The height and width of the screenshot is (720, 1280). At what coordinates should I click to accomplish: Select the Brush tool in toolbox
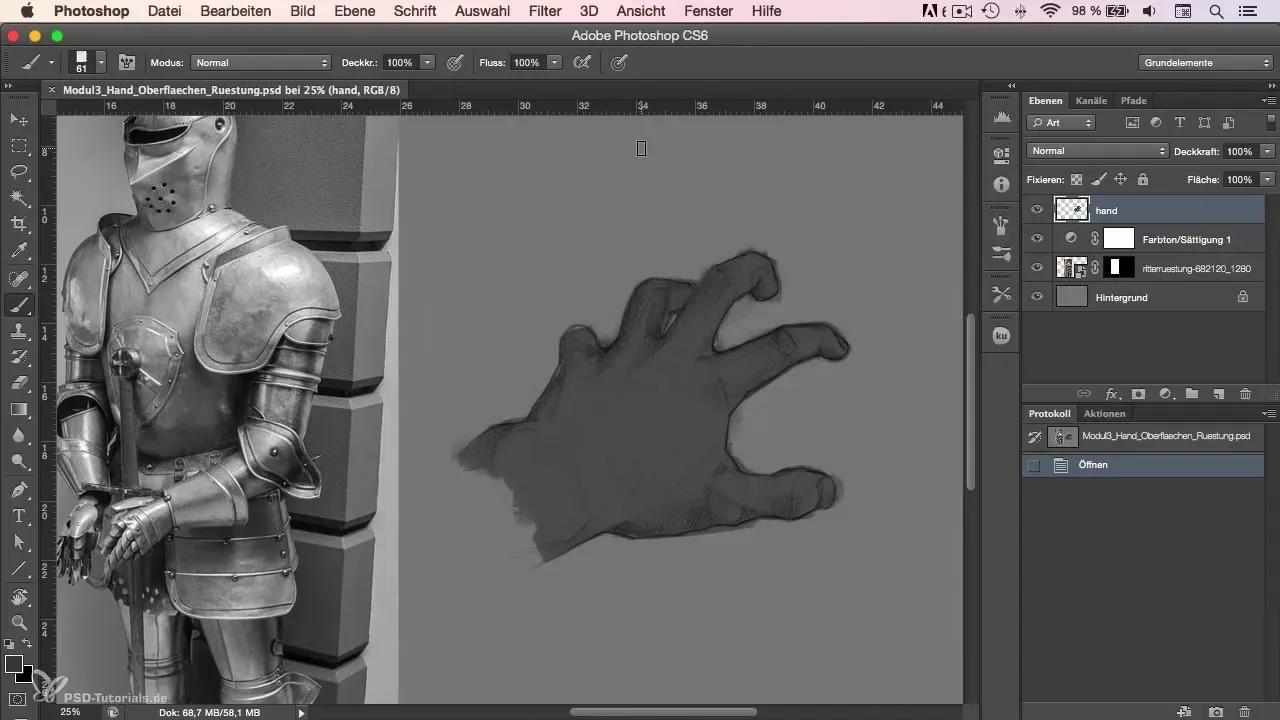point(18,304)
